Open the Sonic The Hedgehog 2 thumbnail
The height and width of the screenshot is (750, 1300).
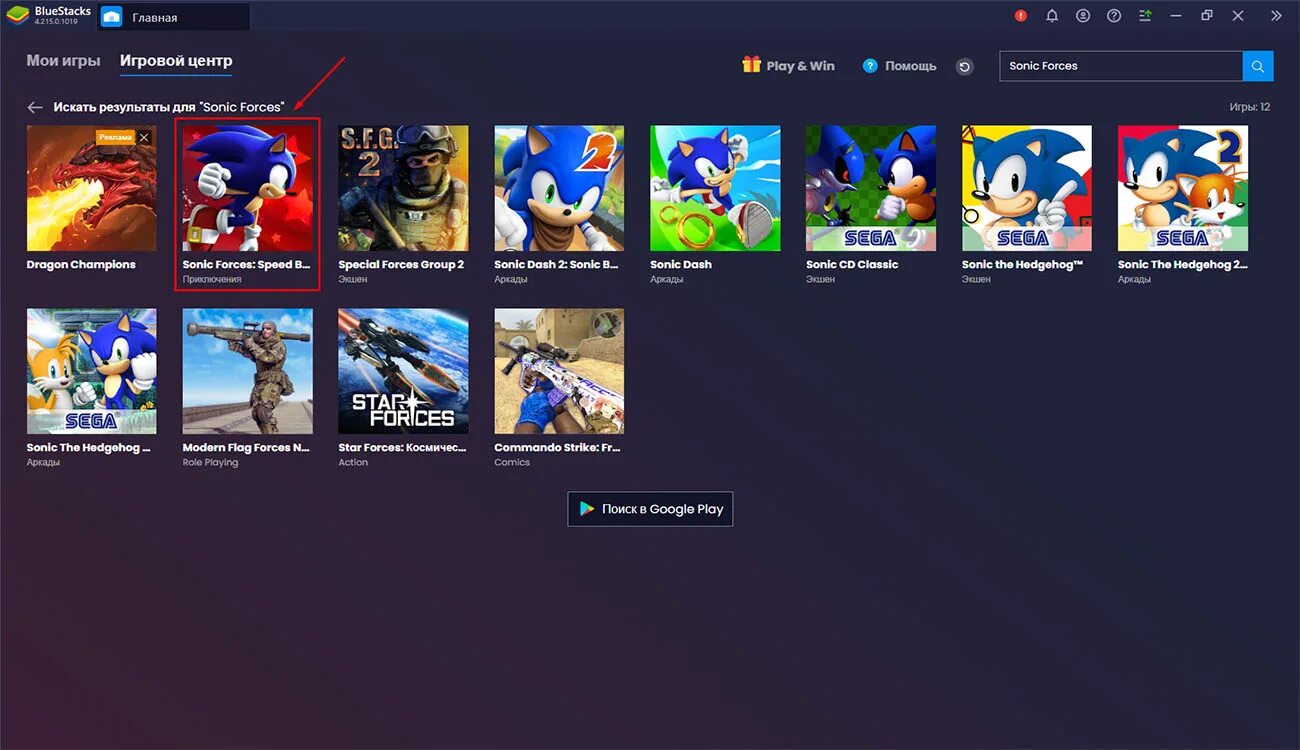(x=1183, y=188)
